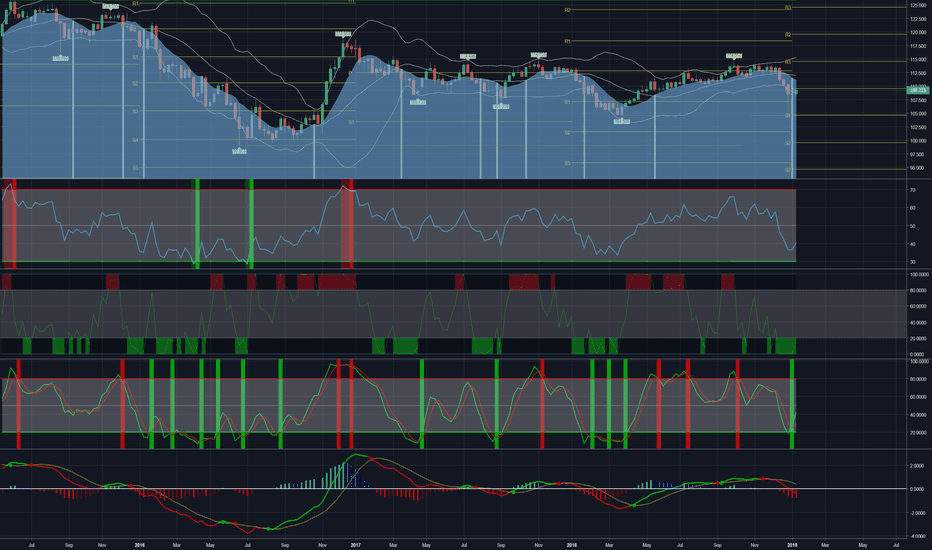Click the 112.500 price axis label

tap(918, 73)
